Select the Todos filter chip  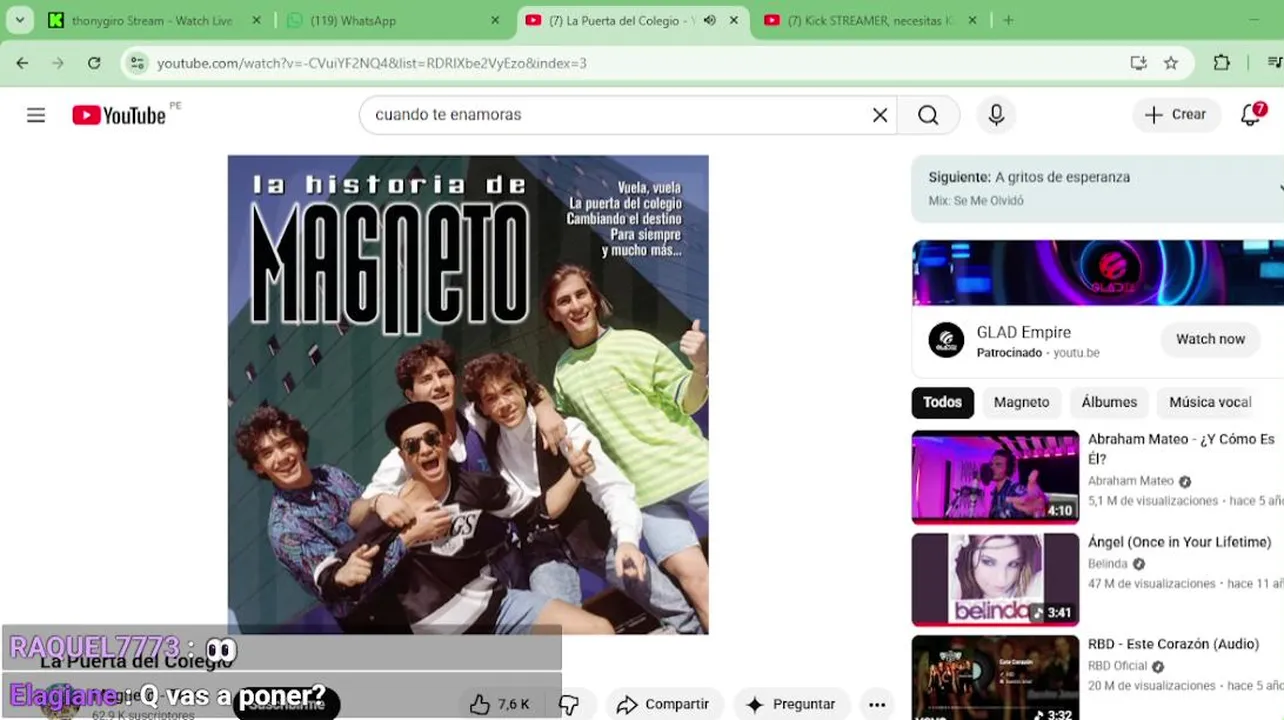pos(942,402)
